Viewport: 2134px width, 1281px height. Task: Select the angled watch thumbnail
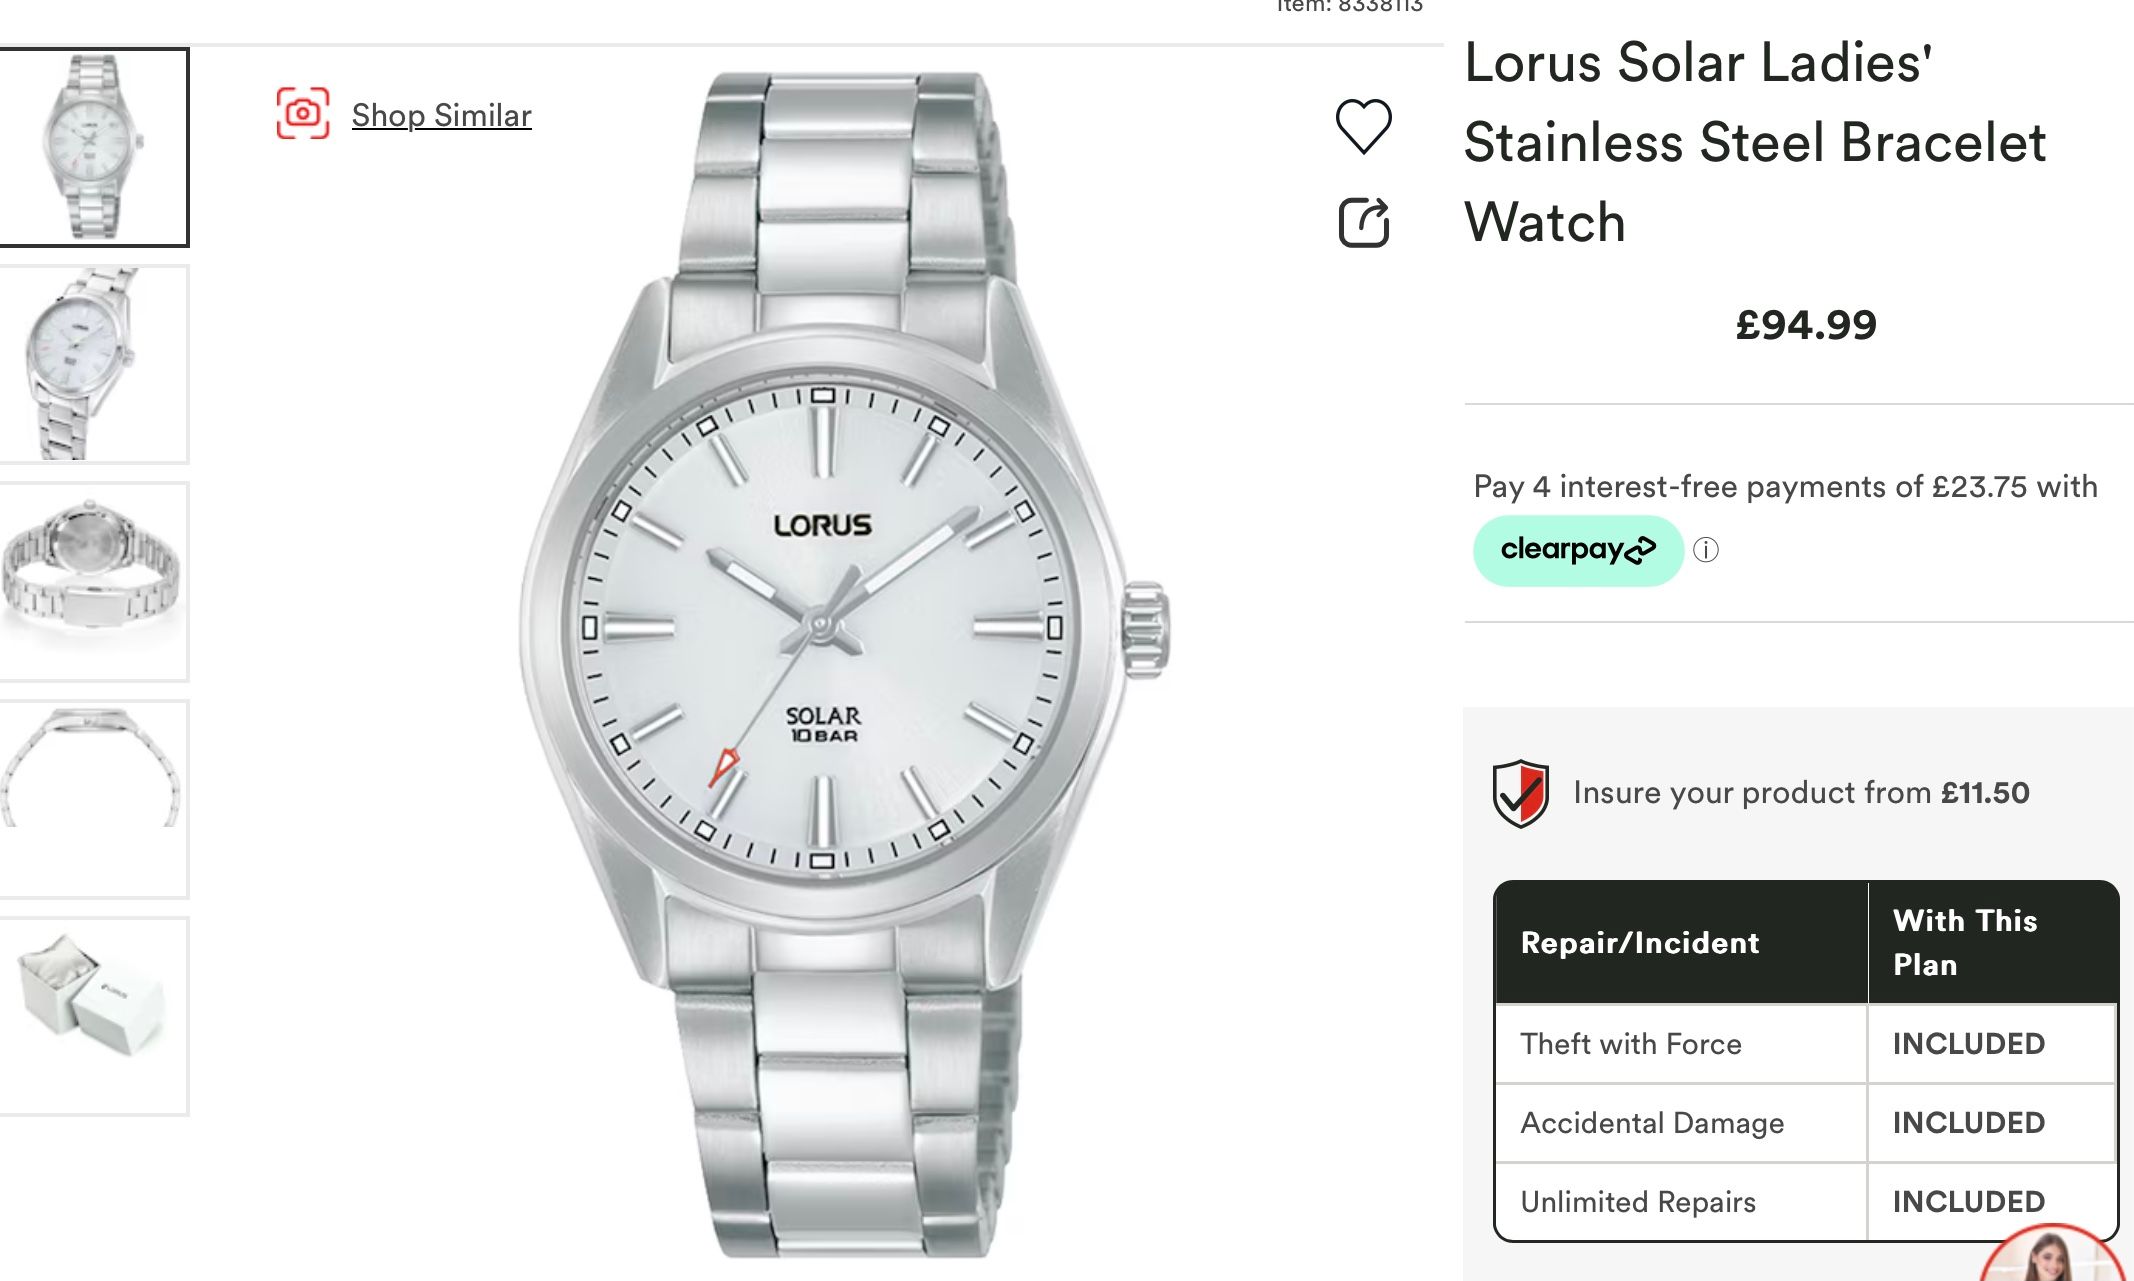pos(93,364)
